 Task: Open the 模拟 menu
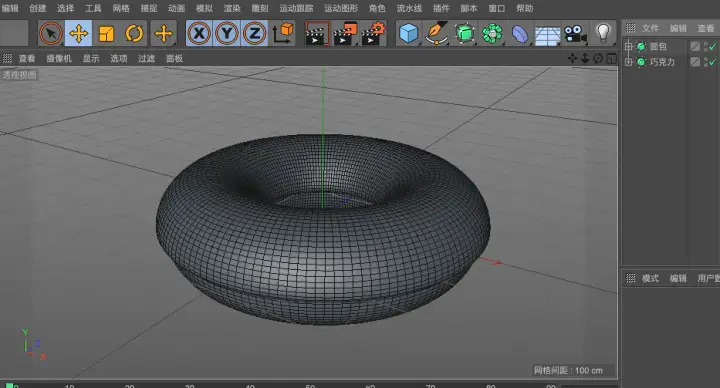[x=204, y=8]
